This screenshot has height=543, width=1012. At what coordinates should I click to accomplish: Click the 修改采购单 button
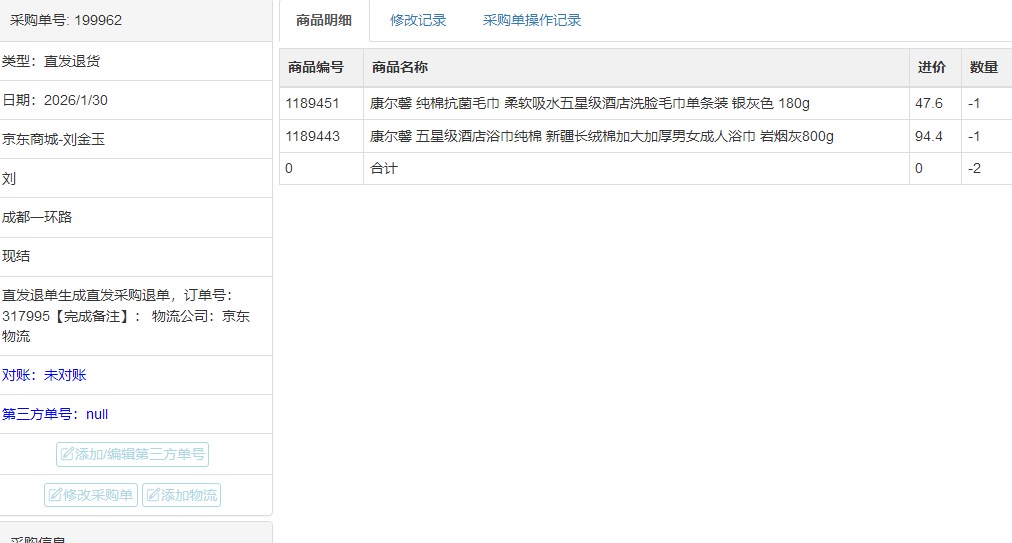90,495
